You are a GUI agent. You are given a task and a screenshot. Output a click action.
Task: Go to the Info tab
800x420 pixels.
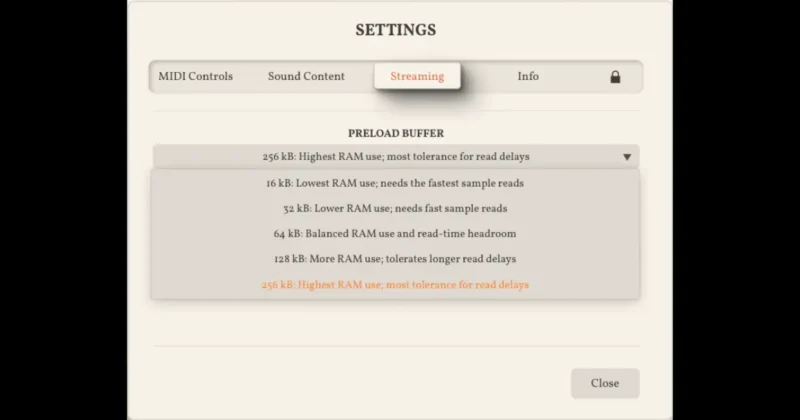tap(528, 77)
